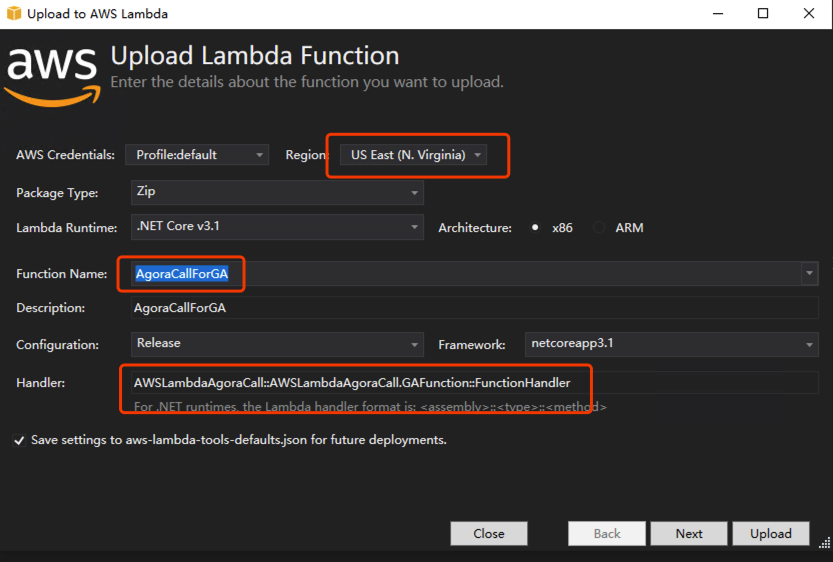
Task: Open the Region dropdown showing US East
Action: pyautogui.click(x=413, y=155)
